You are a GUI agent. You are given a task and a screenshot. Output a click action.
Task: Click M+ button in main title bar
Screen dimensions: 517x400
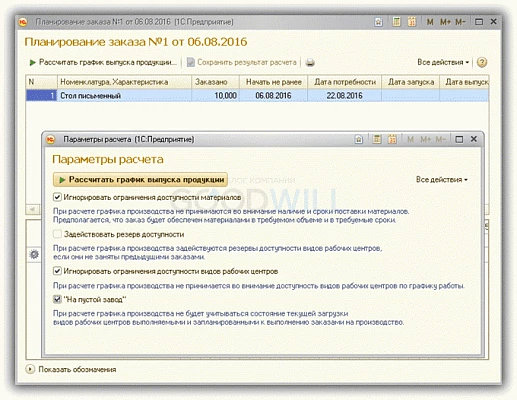445,22
